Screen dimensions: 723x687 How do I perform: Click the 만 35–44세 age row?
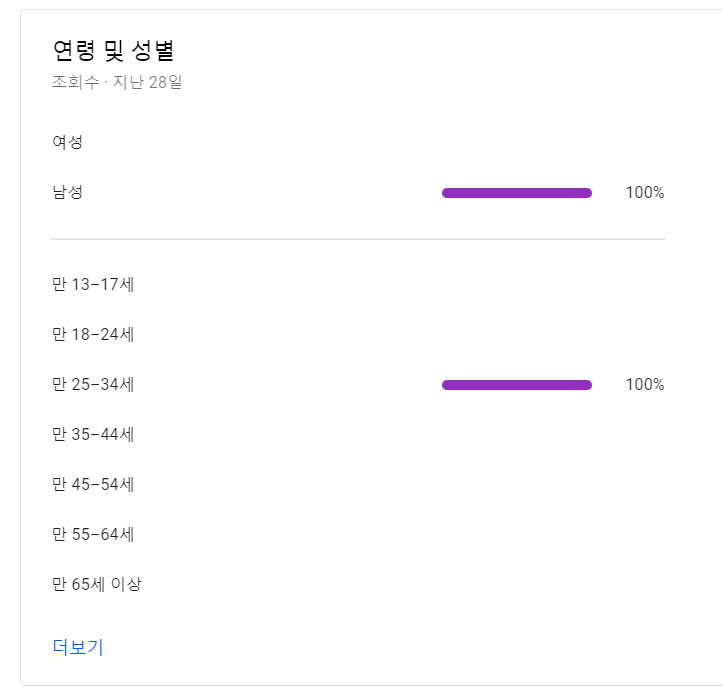pos(358,434)
